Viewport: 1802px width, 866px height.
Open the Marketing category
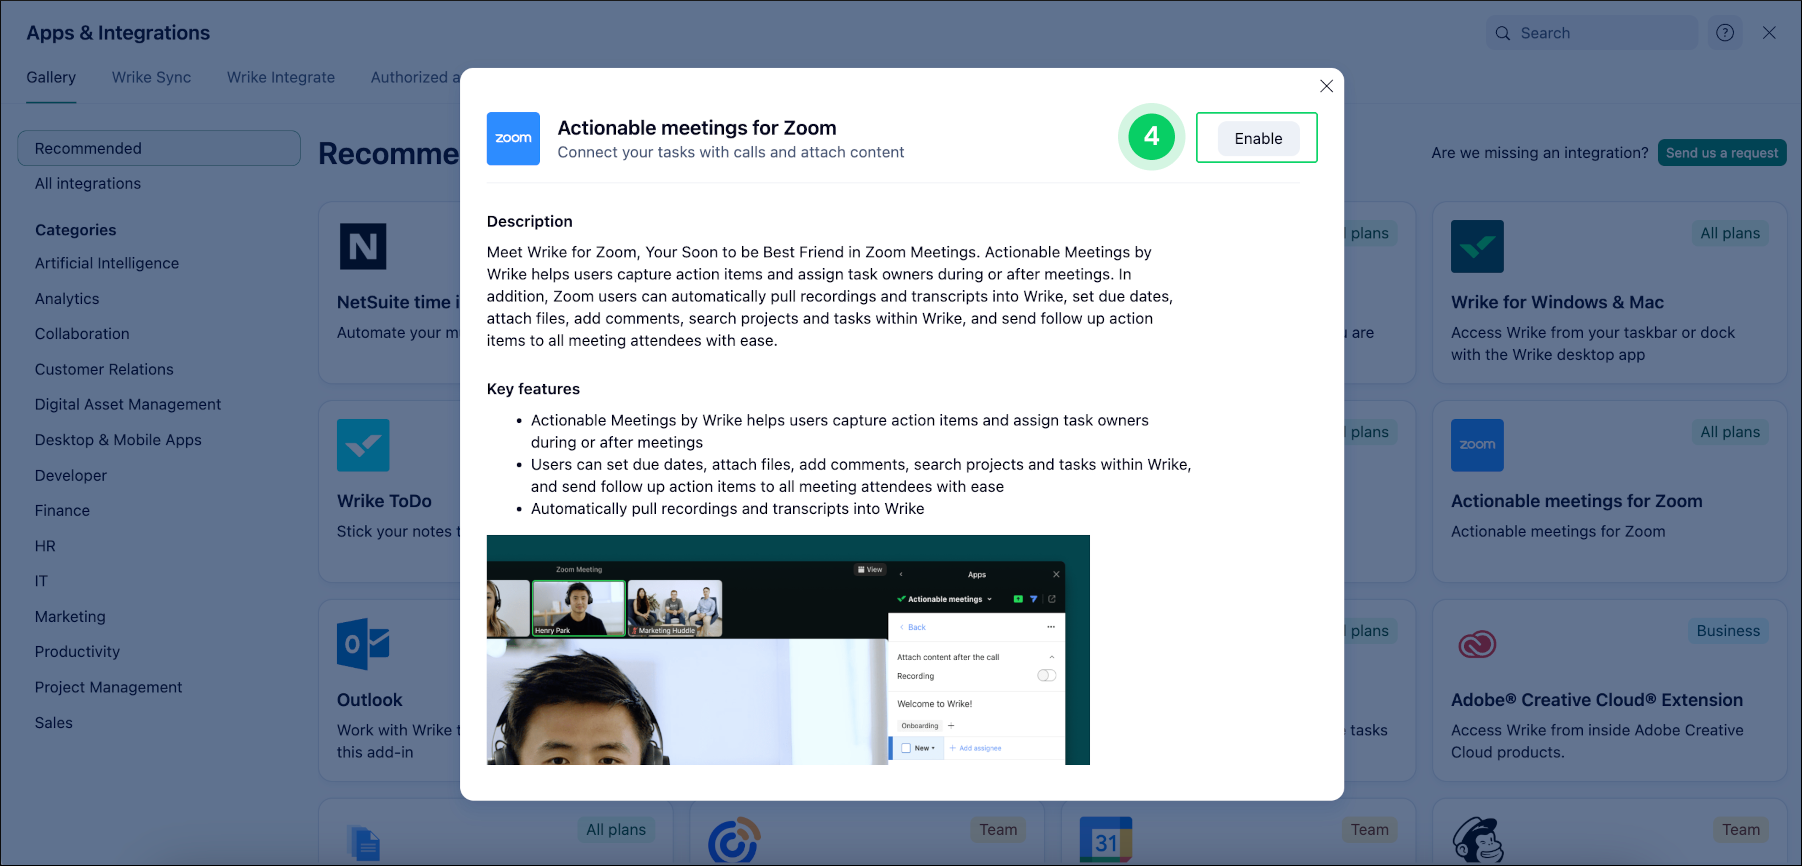70,617
